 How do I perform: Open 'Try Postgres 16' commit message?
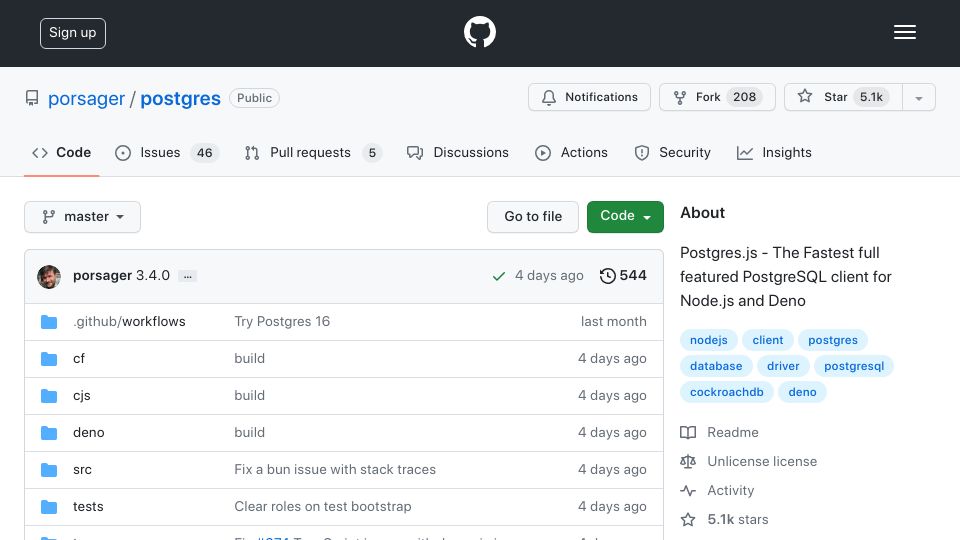(282, 322)
